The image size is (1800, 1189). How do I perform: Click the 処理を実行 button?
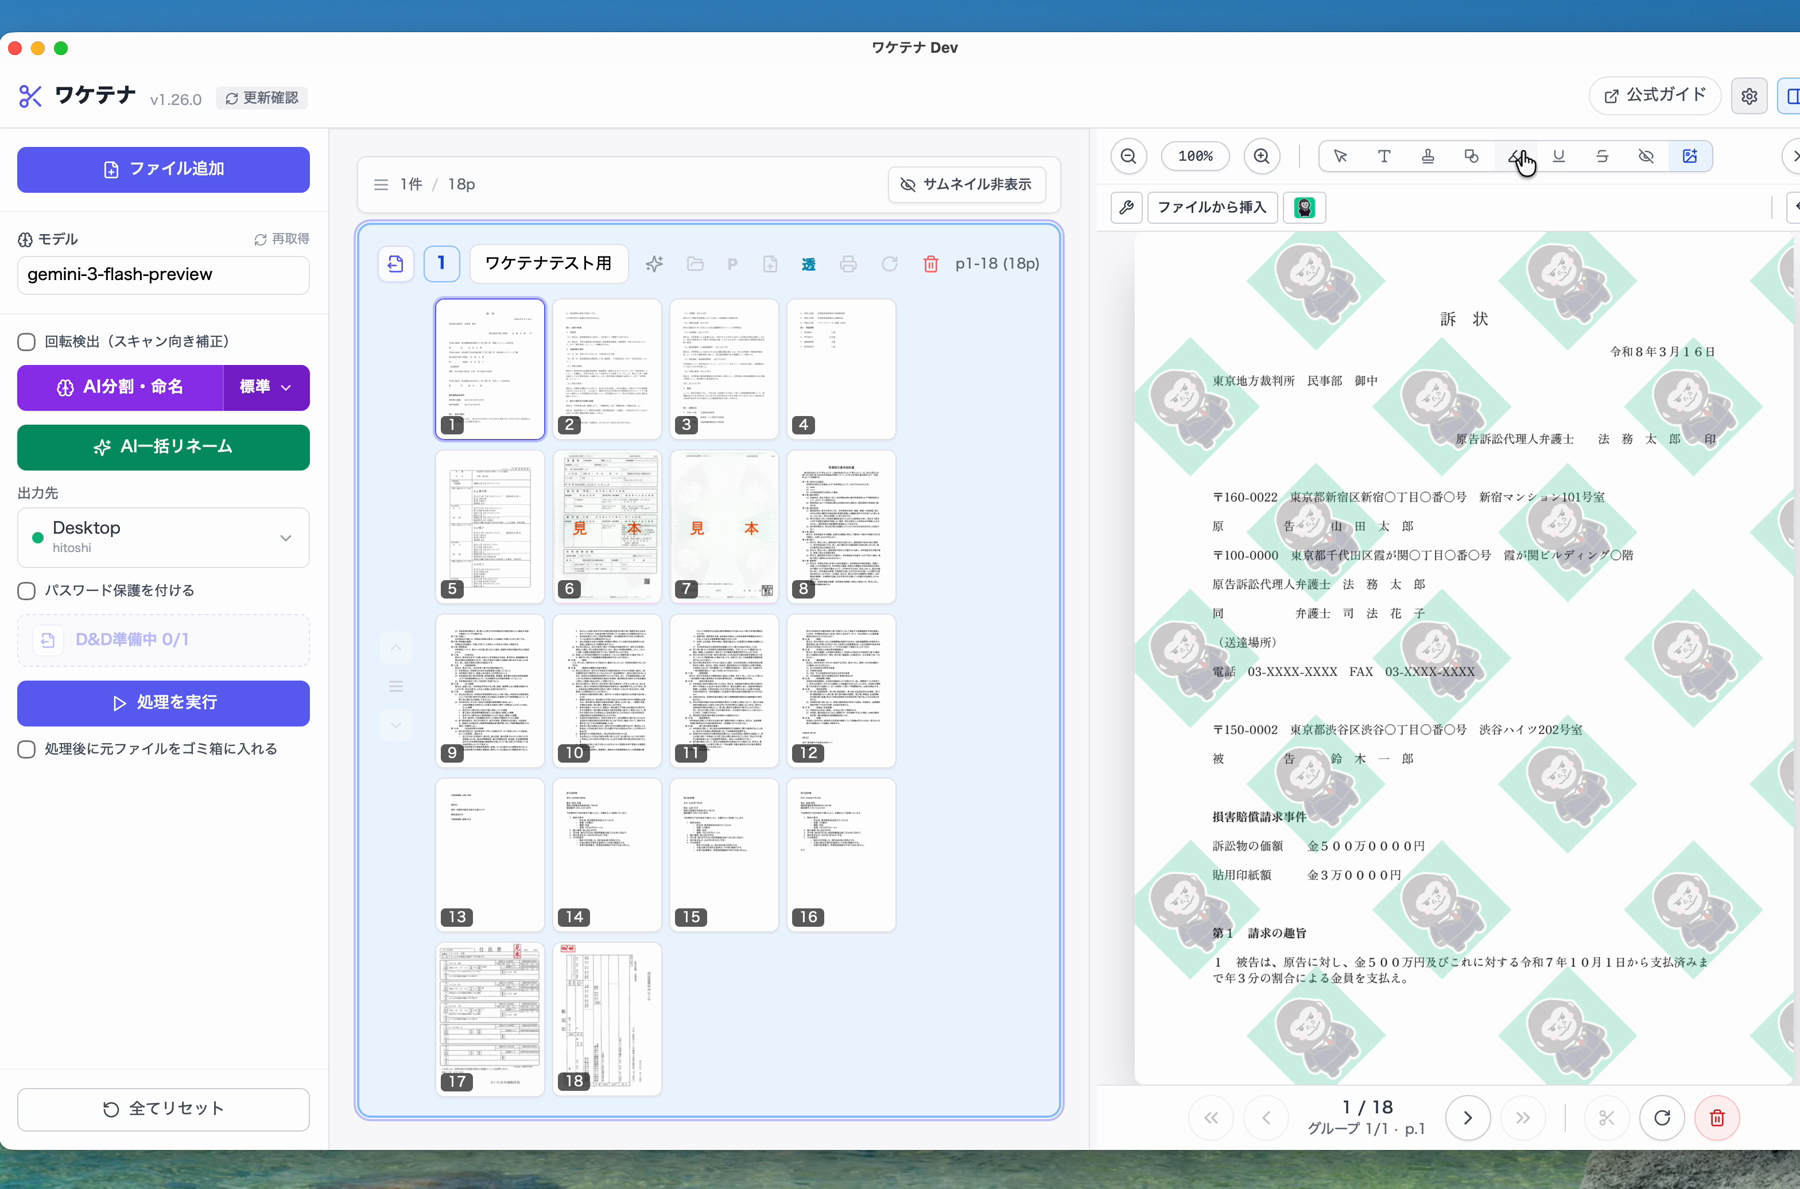click(x=163, y=703)
